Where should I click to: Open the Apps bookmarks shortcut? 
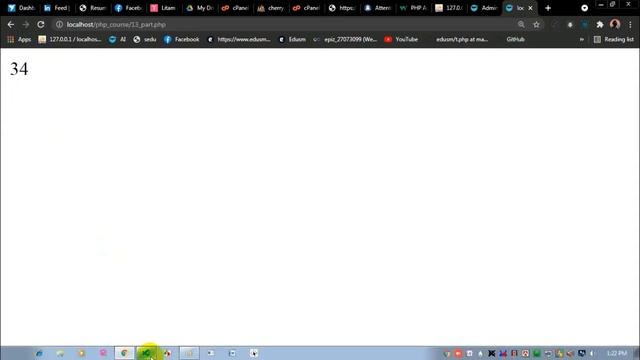pos(19,40)
